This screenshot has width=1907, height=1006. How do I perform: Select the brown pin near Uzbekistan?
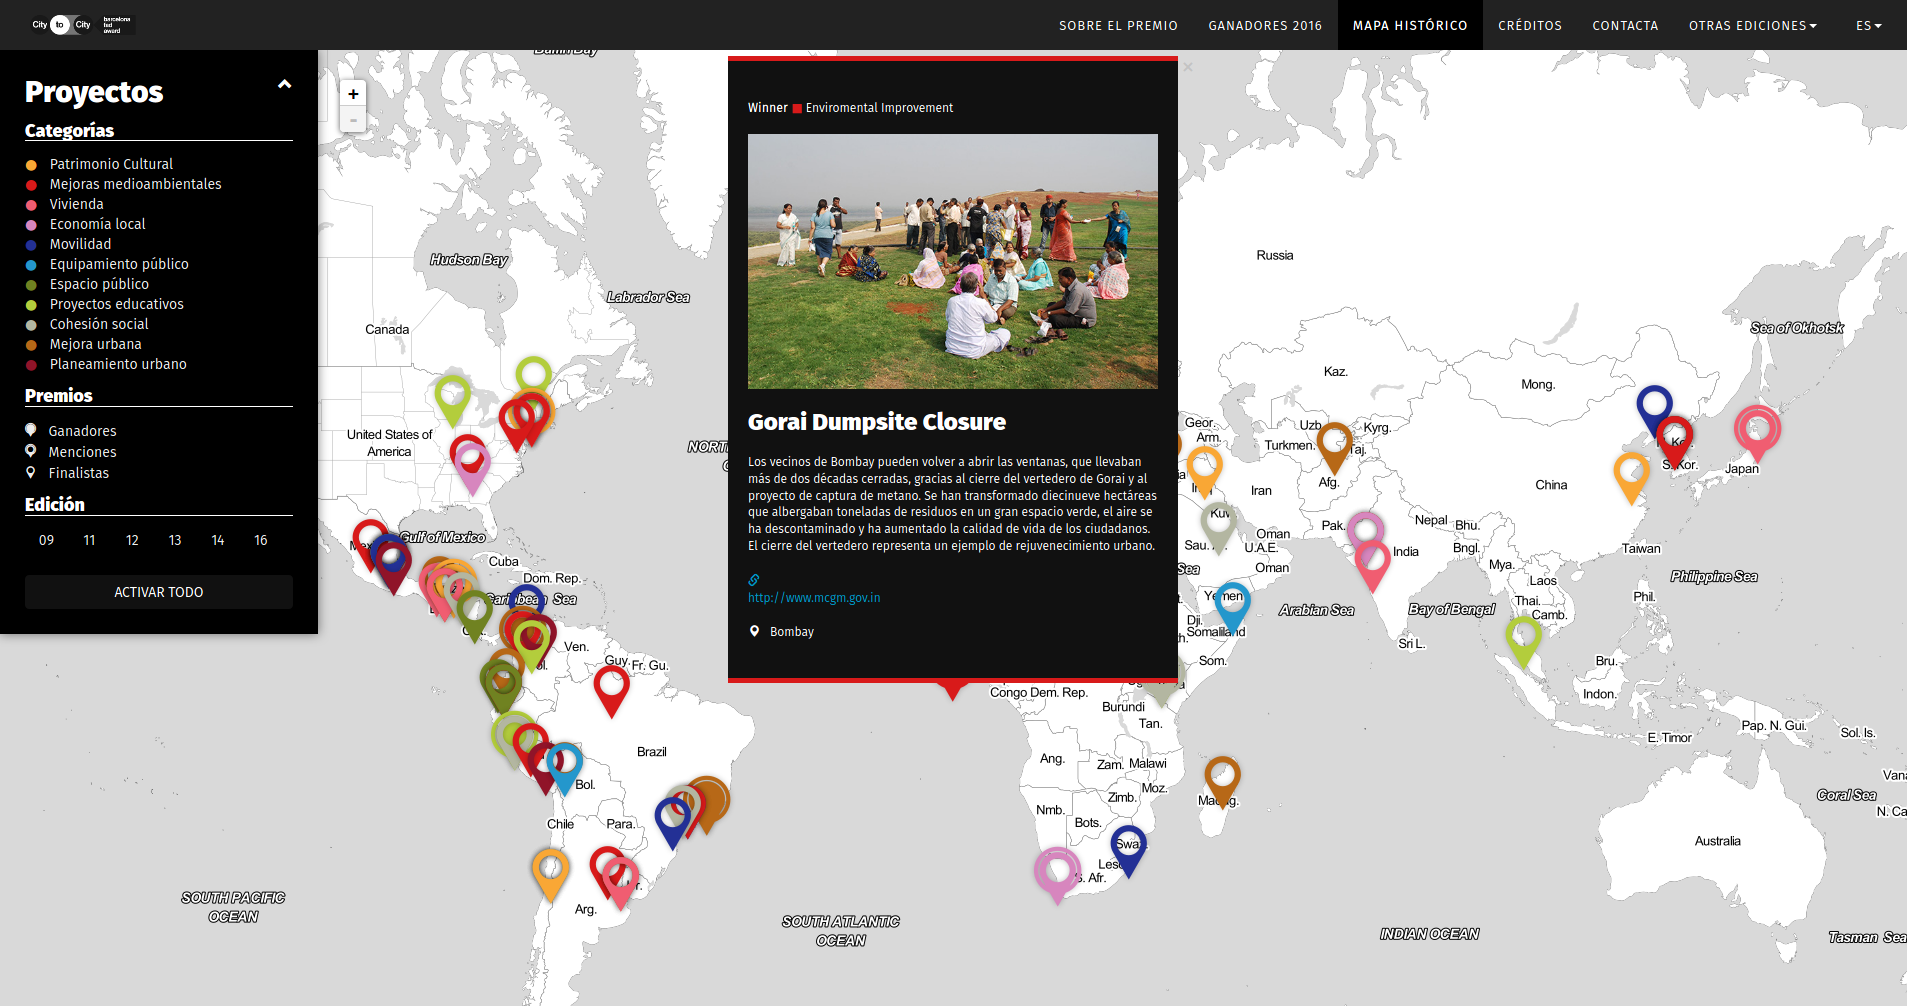pyautogui.click(x=1334, y=441)
